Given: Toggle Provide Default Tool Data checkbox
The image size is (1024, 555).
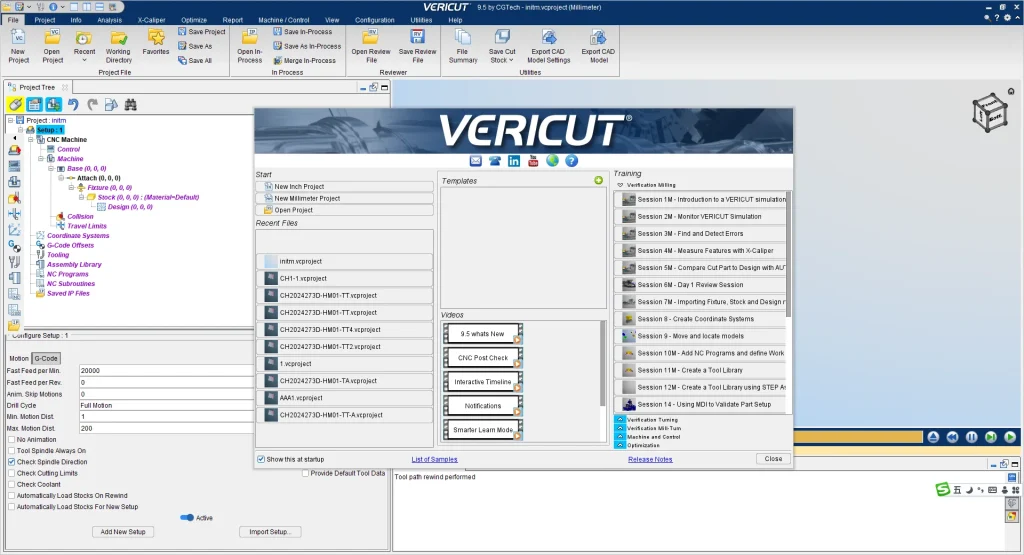Looking at the screenshot, I should (305, 473).
